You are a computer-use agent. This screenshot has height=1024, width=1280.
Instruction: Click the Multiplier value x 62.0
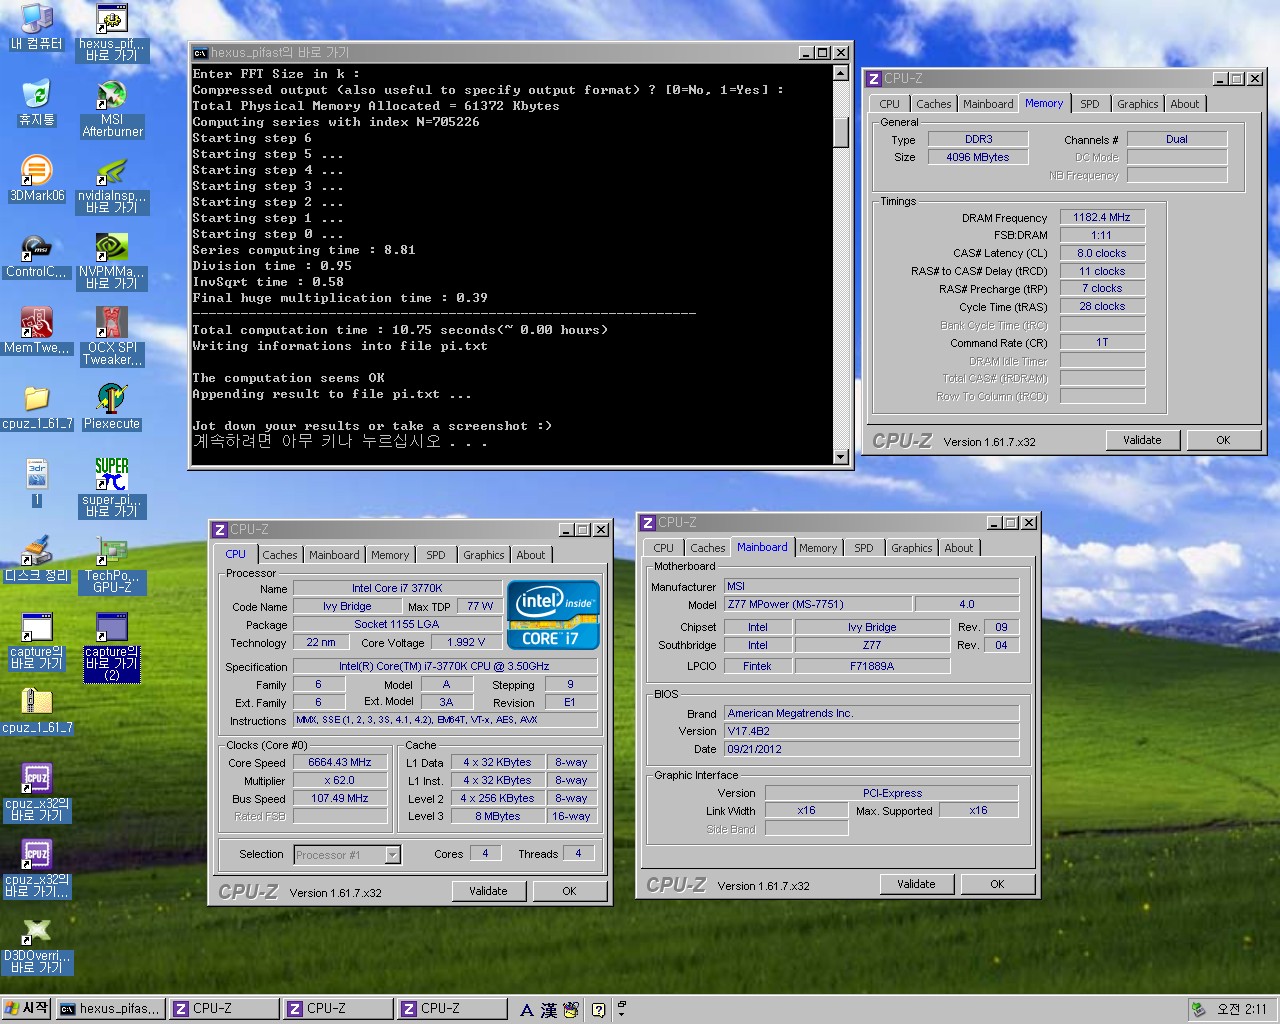[x=340, y=780]
